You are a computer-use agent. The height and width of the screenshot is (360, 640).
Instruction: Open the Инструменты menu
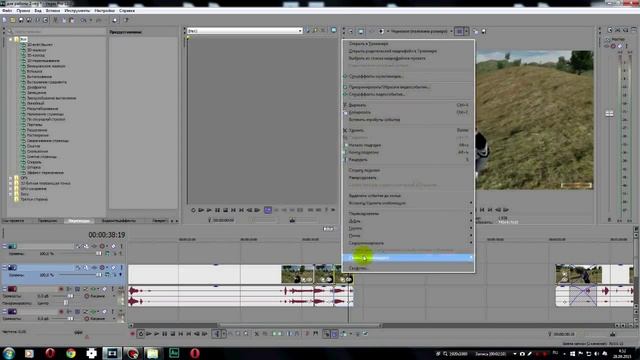coord(77,11)
